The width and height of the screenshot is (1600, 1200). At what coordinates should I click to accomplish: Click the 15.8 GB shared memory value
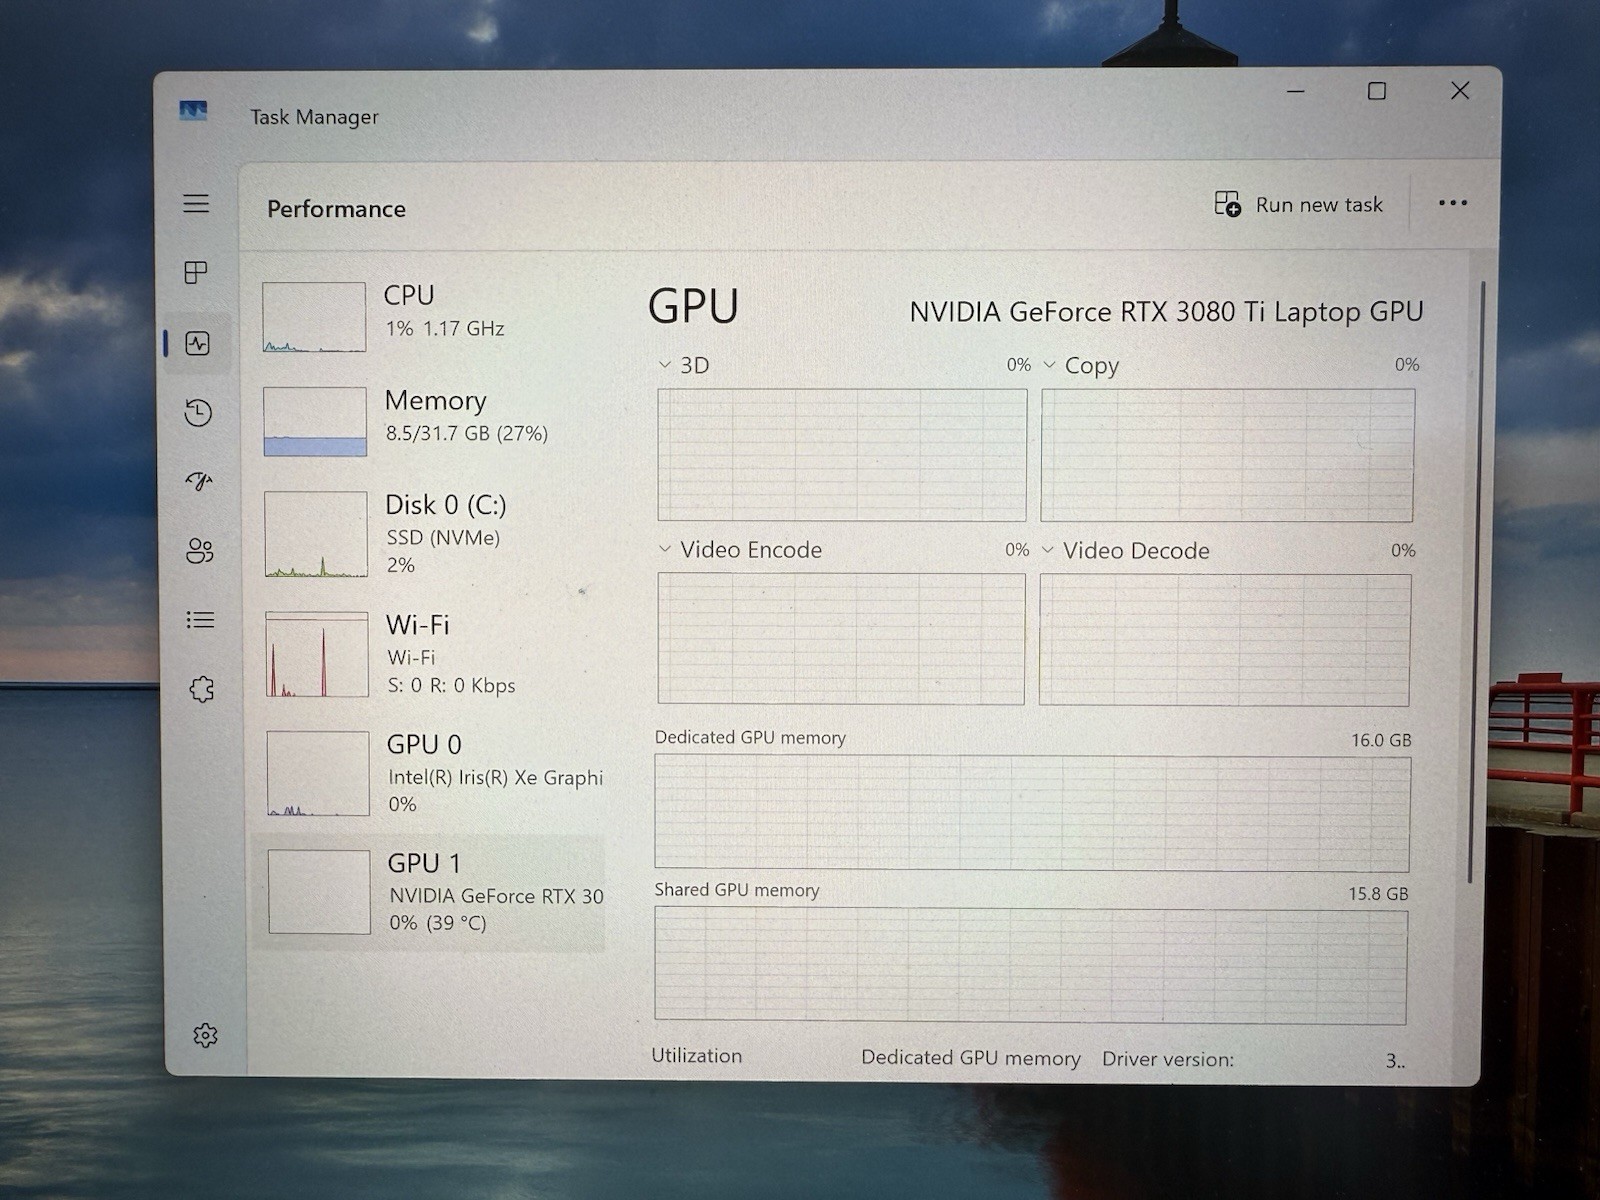pyautogui.click(x=1378, y=894)
